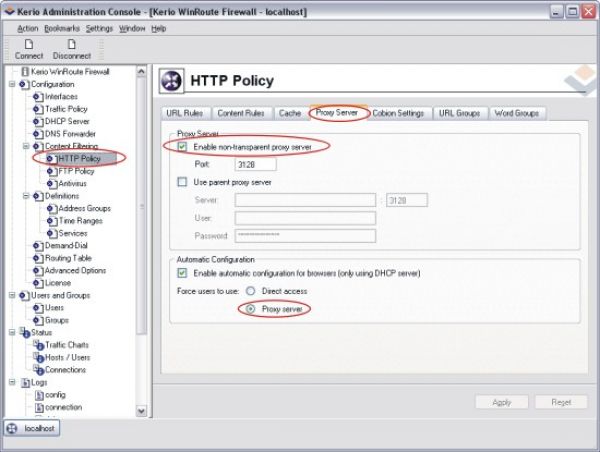The width and height of the screenshot is (600, 452).
Task: Collapse the Status tree node
Action: [12, 332]
